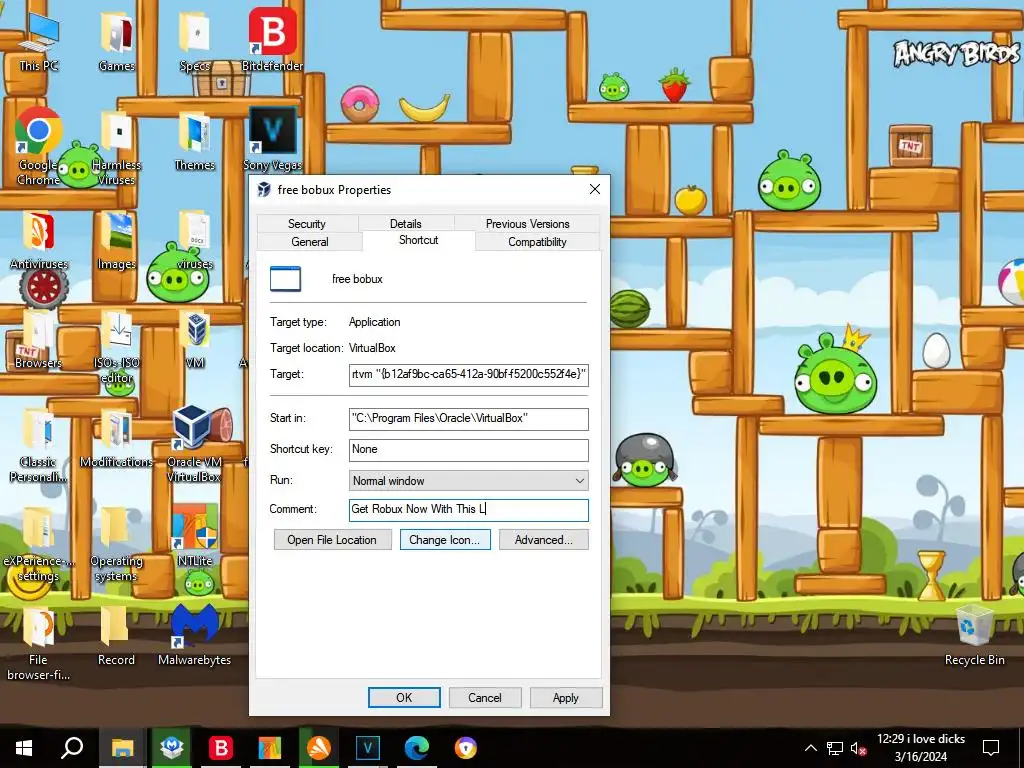Open the Compatibility tab

(537, 242)
